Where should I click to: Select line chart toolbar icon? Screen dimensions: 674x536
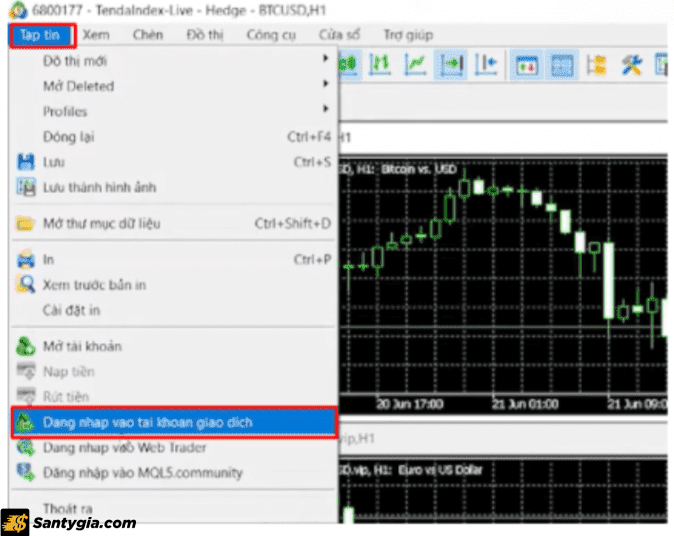pos(415,64)
